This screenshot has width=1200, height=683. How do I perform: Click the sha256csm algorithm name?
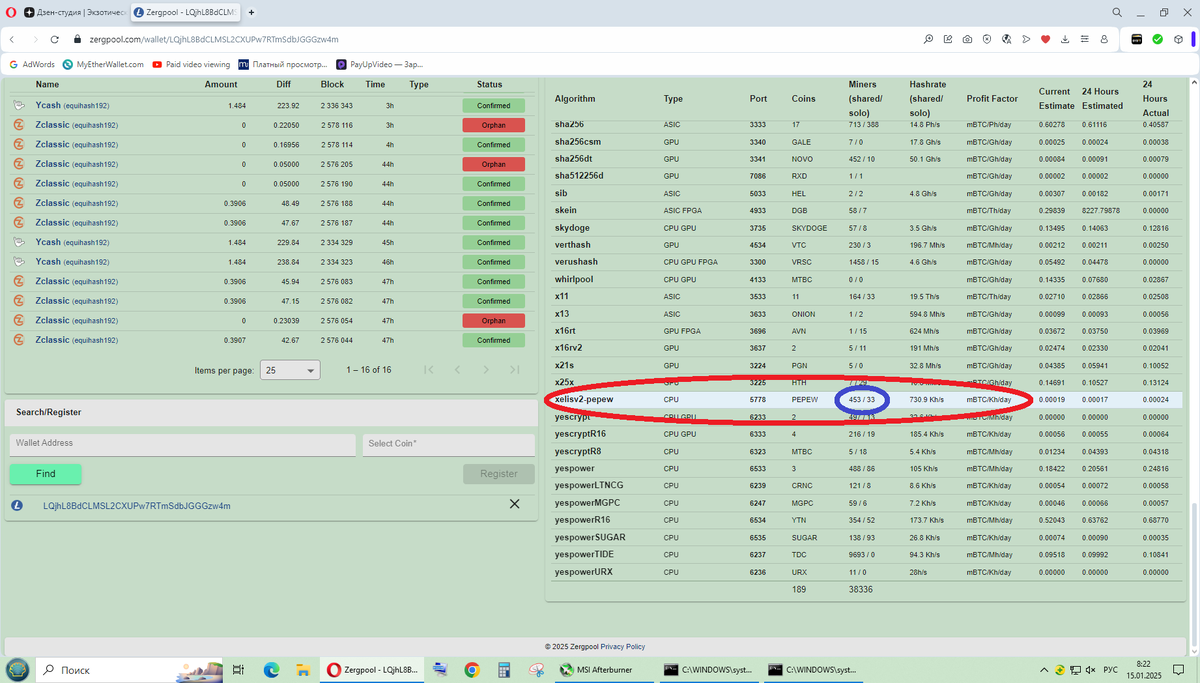578,141
